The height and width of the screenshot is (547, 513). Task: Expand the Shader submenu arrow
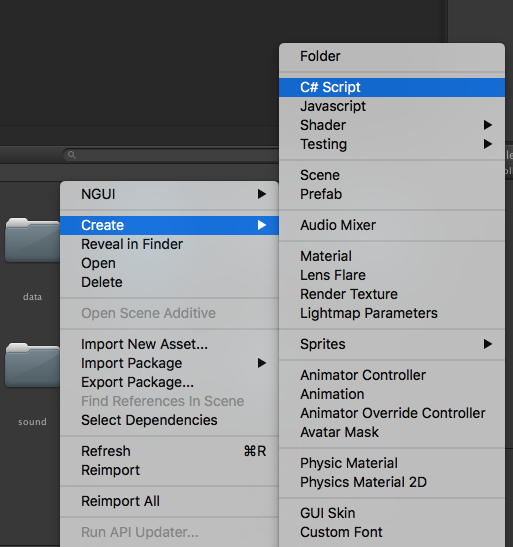(488, 125)
